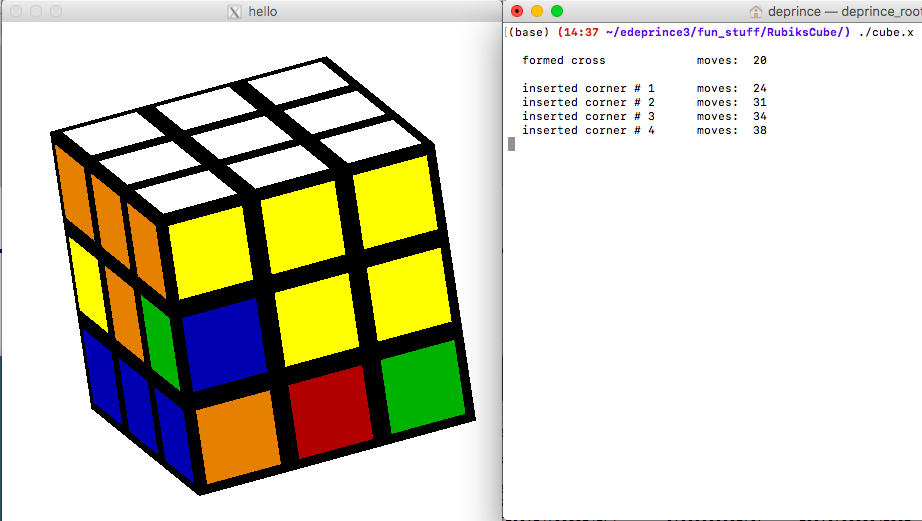
Task: Click the 'formed cross' output line
Action: point(563,61)
